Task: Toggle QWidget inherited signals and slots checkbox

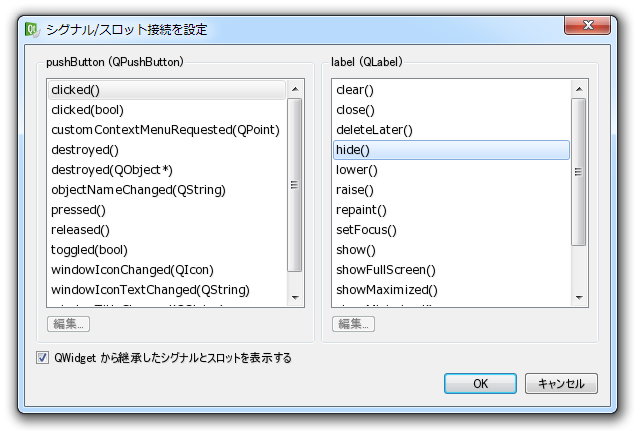Action: click(x=42, y=358)
